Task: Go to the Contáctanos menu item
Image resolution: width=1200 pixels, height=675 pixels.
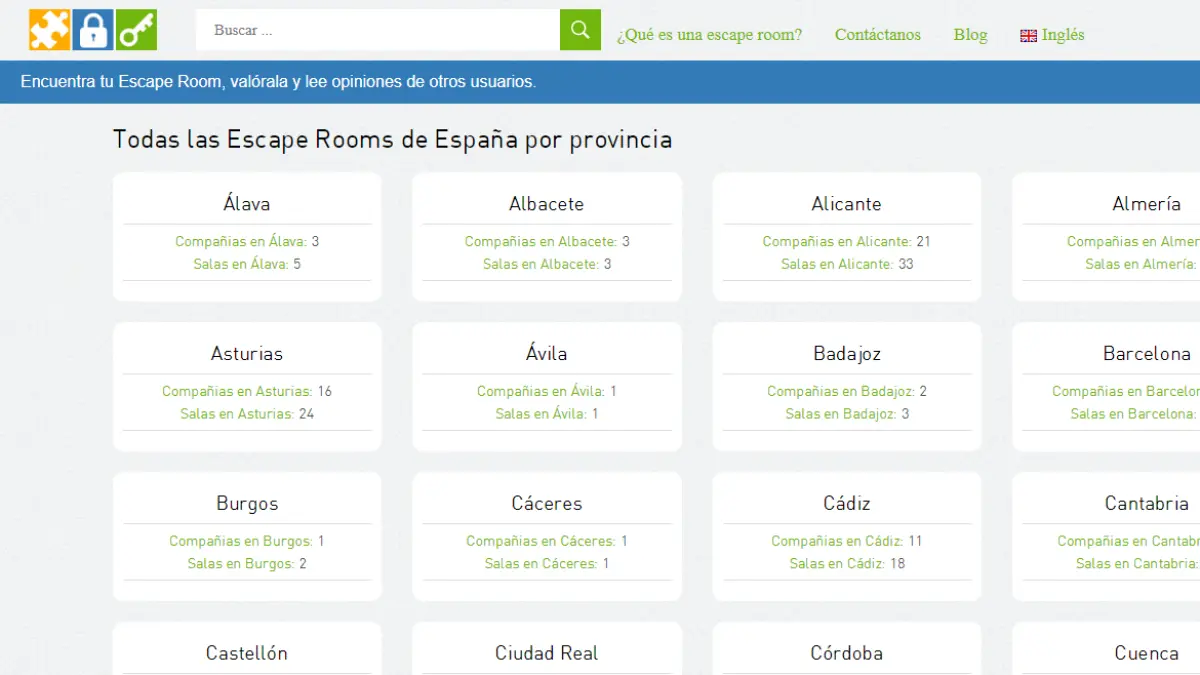Action: click(877, 35)
